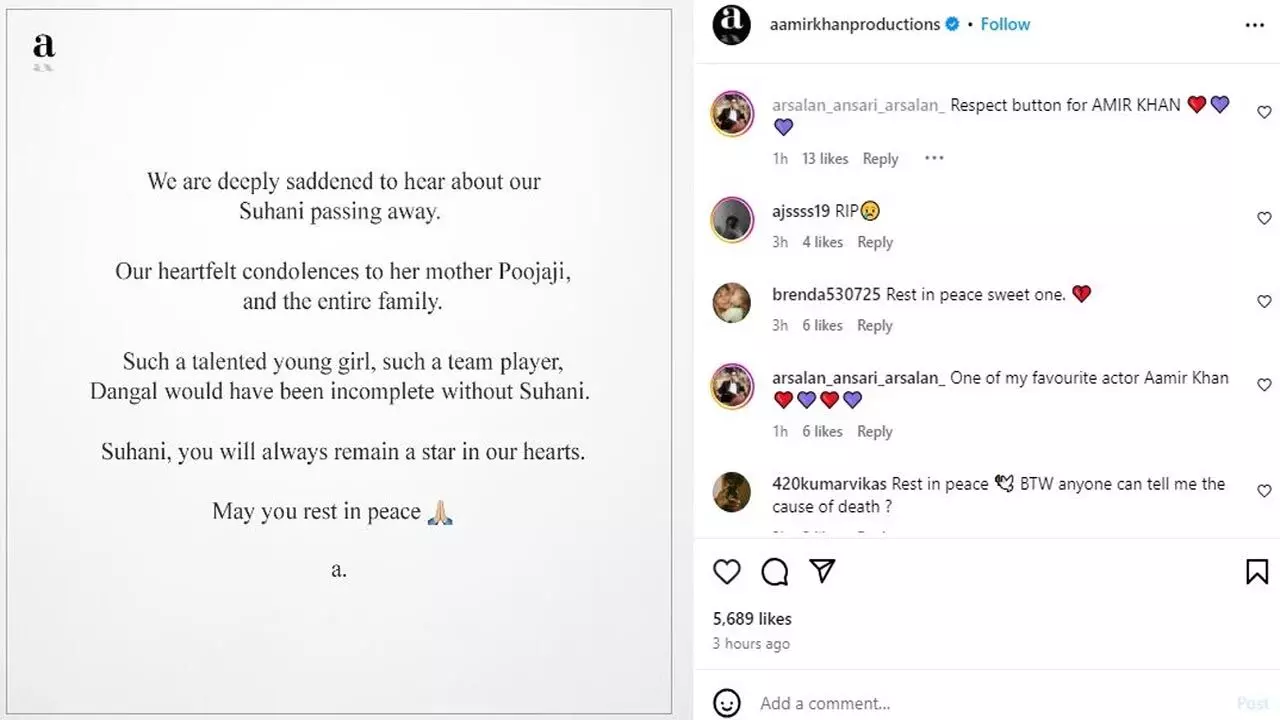
Task: Open the post's three-dot options menu
Action: pos(1255,25)
